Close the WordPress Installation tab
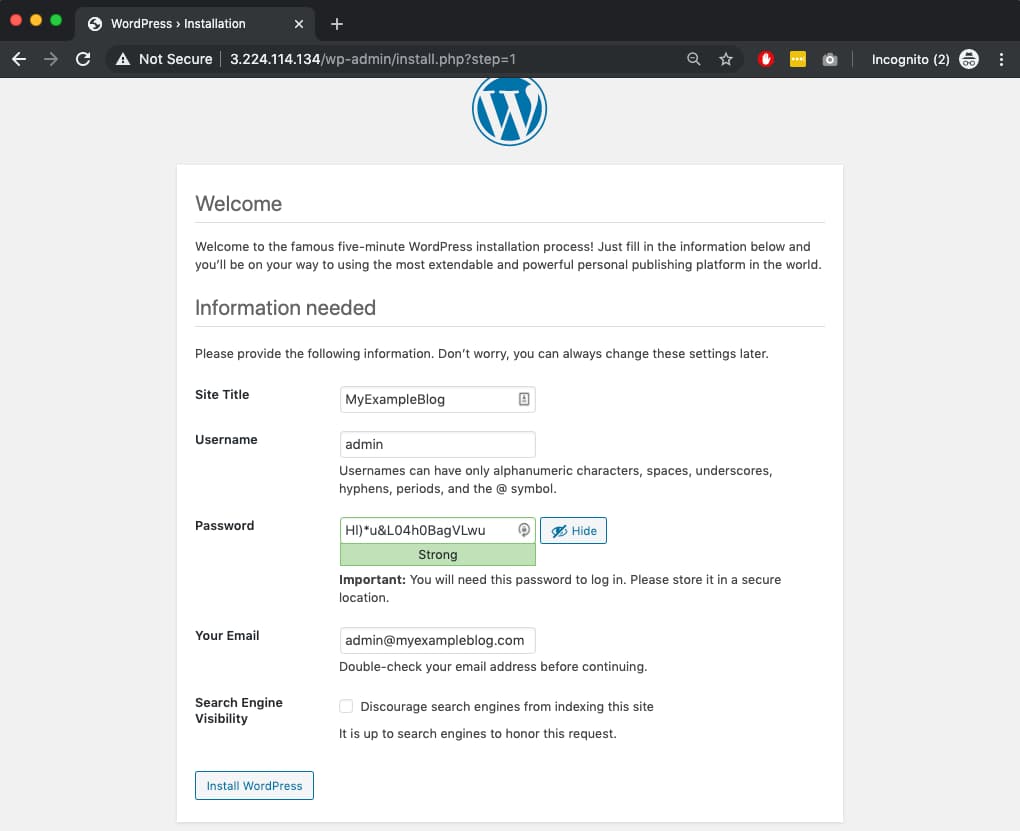1020x831 pixels. click(x=299, y=24)
